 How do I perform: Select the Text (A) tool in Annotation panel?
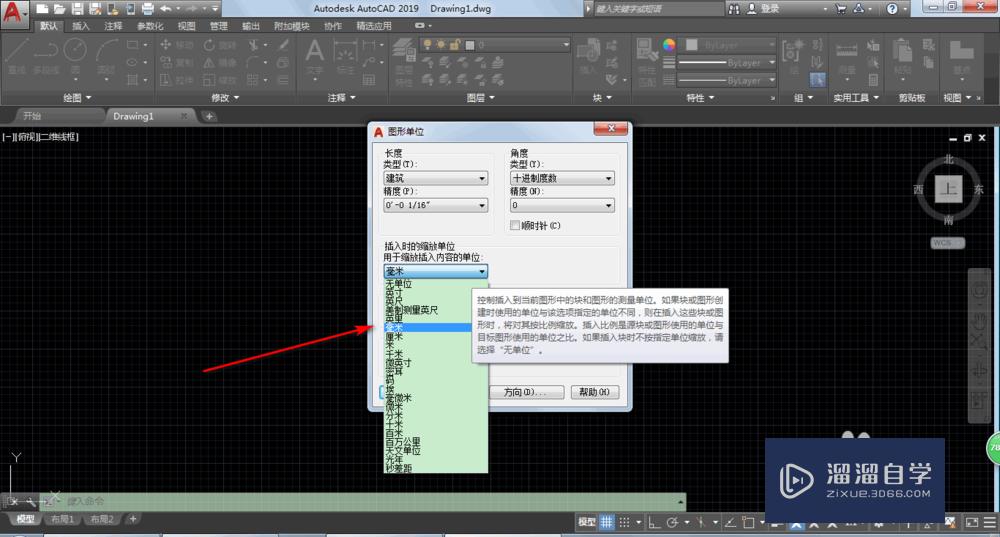point(314,56)
